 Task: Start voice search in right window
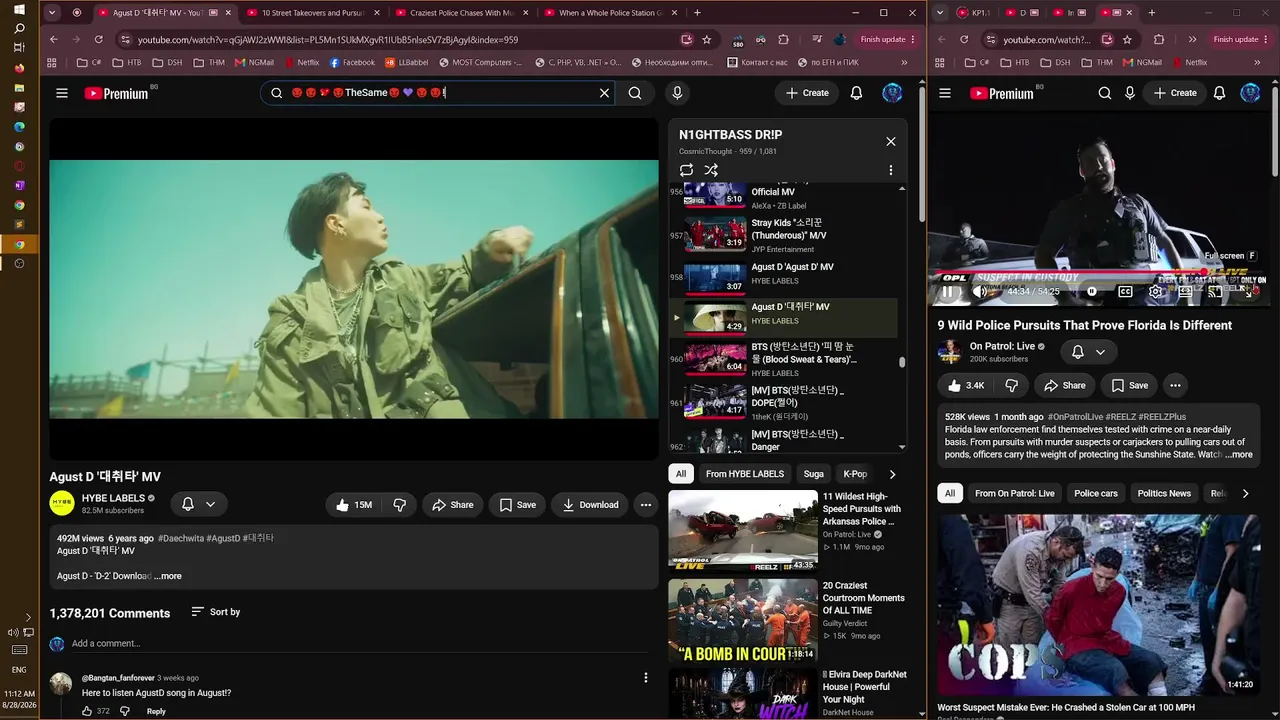pos(1130,93)
